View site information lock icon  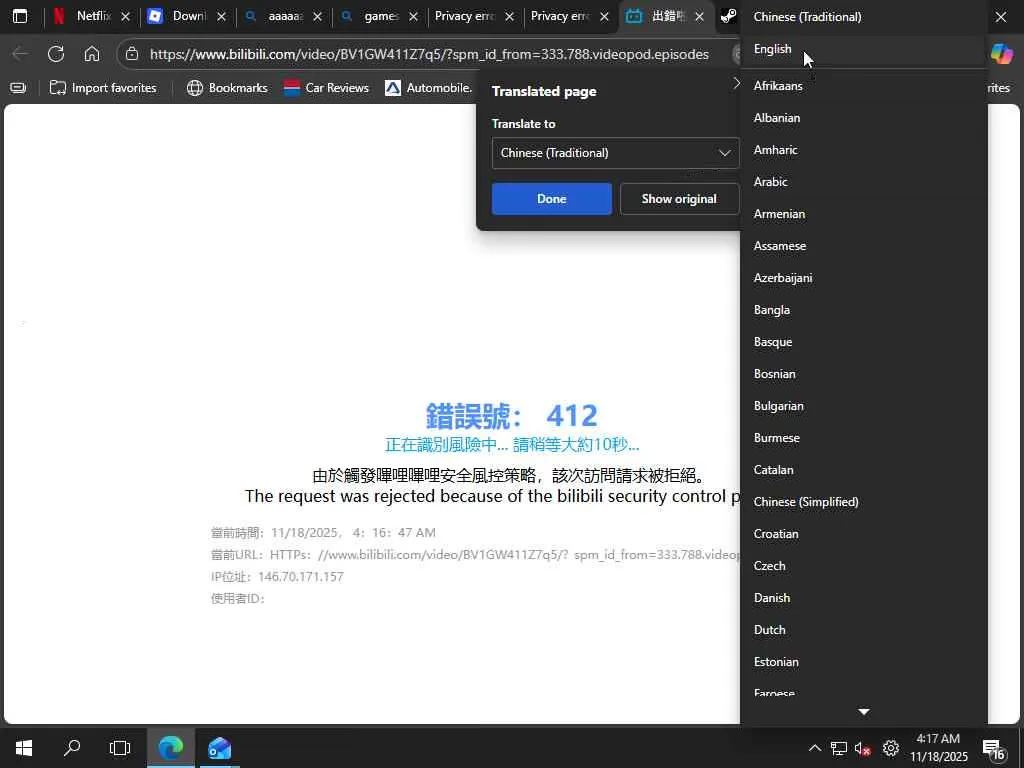coord(132,54)
